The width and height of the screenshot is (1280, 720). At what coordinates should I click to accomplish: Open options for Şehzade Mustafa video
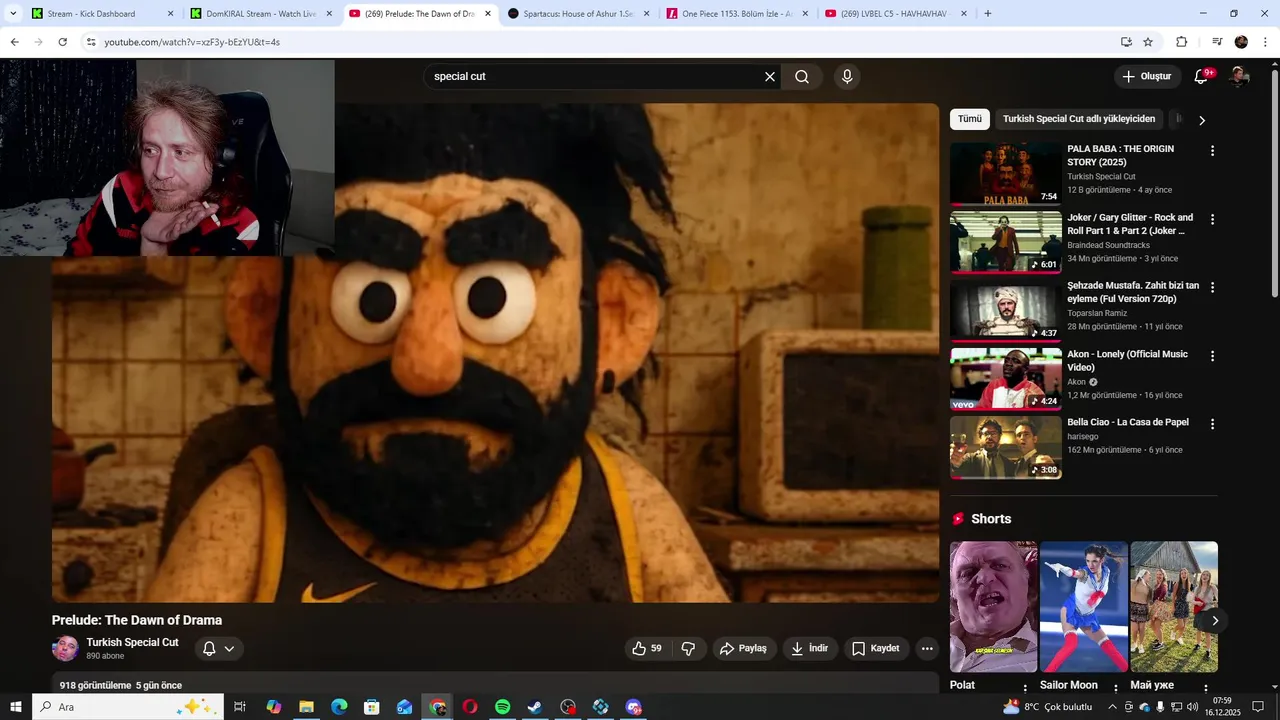[x=1212, y=287]
